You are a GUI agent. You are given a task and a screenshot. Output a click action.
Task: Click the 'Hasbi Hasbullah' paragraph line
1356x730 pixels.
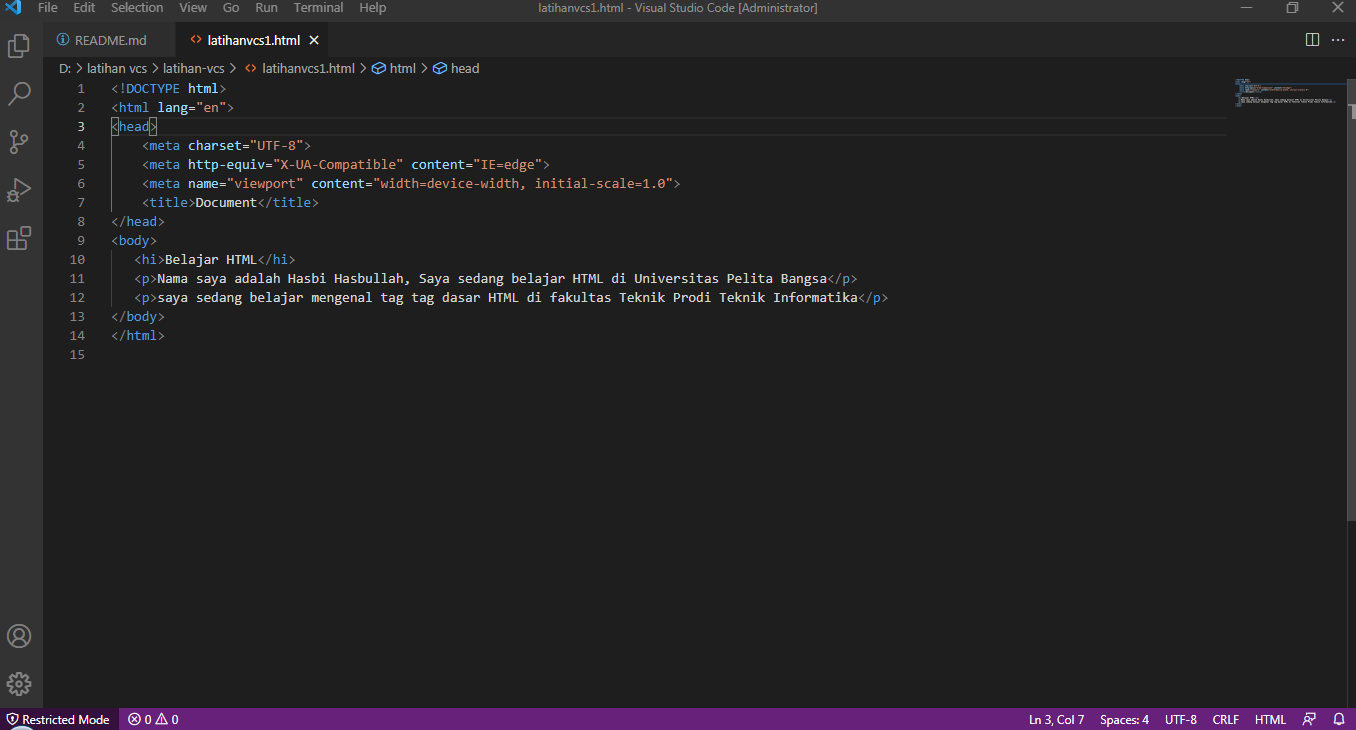tap(496, 278)
